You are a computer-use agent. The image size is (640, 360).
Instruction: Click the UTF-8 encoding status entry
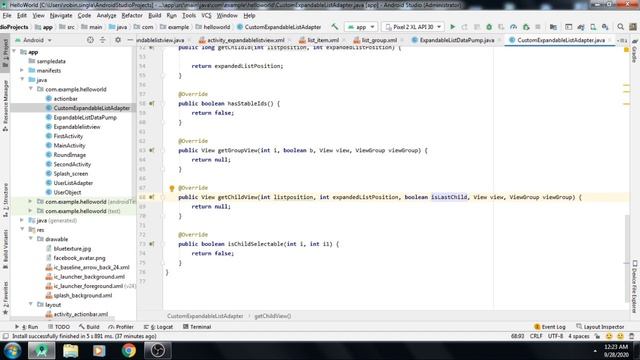pyautogui.click(x=555, y=336)
